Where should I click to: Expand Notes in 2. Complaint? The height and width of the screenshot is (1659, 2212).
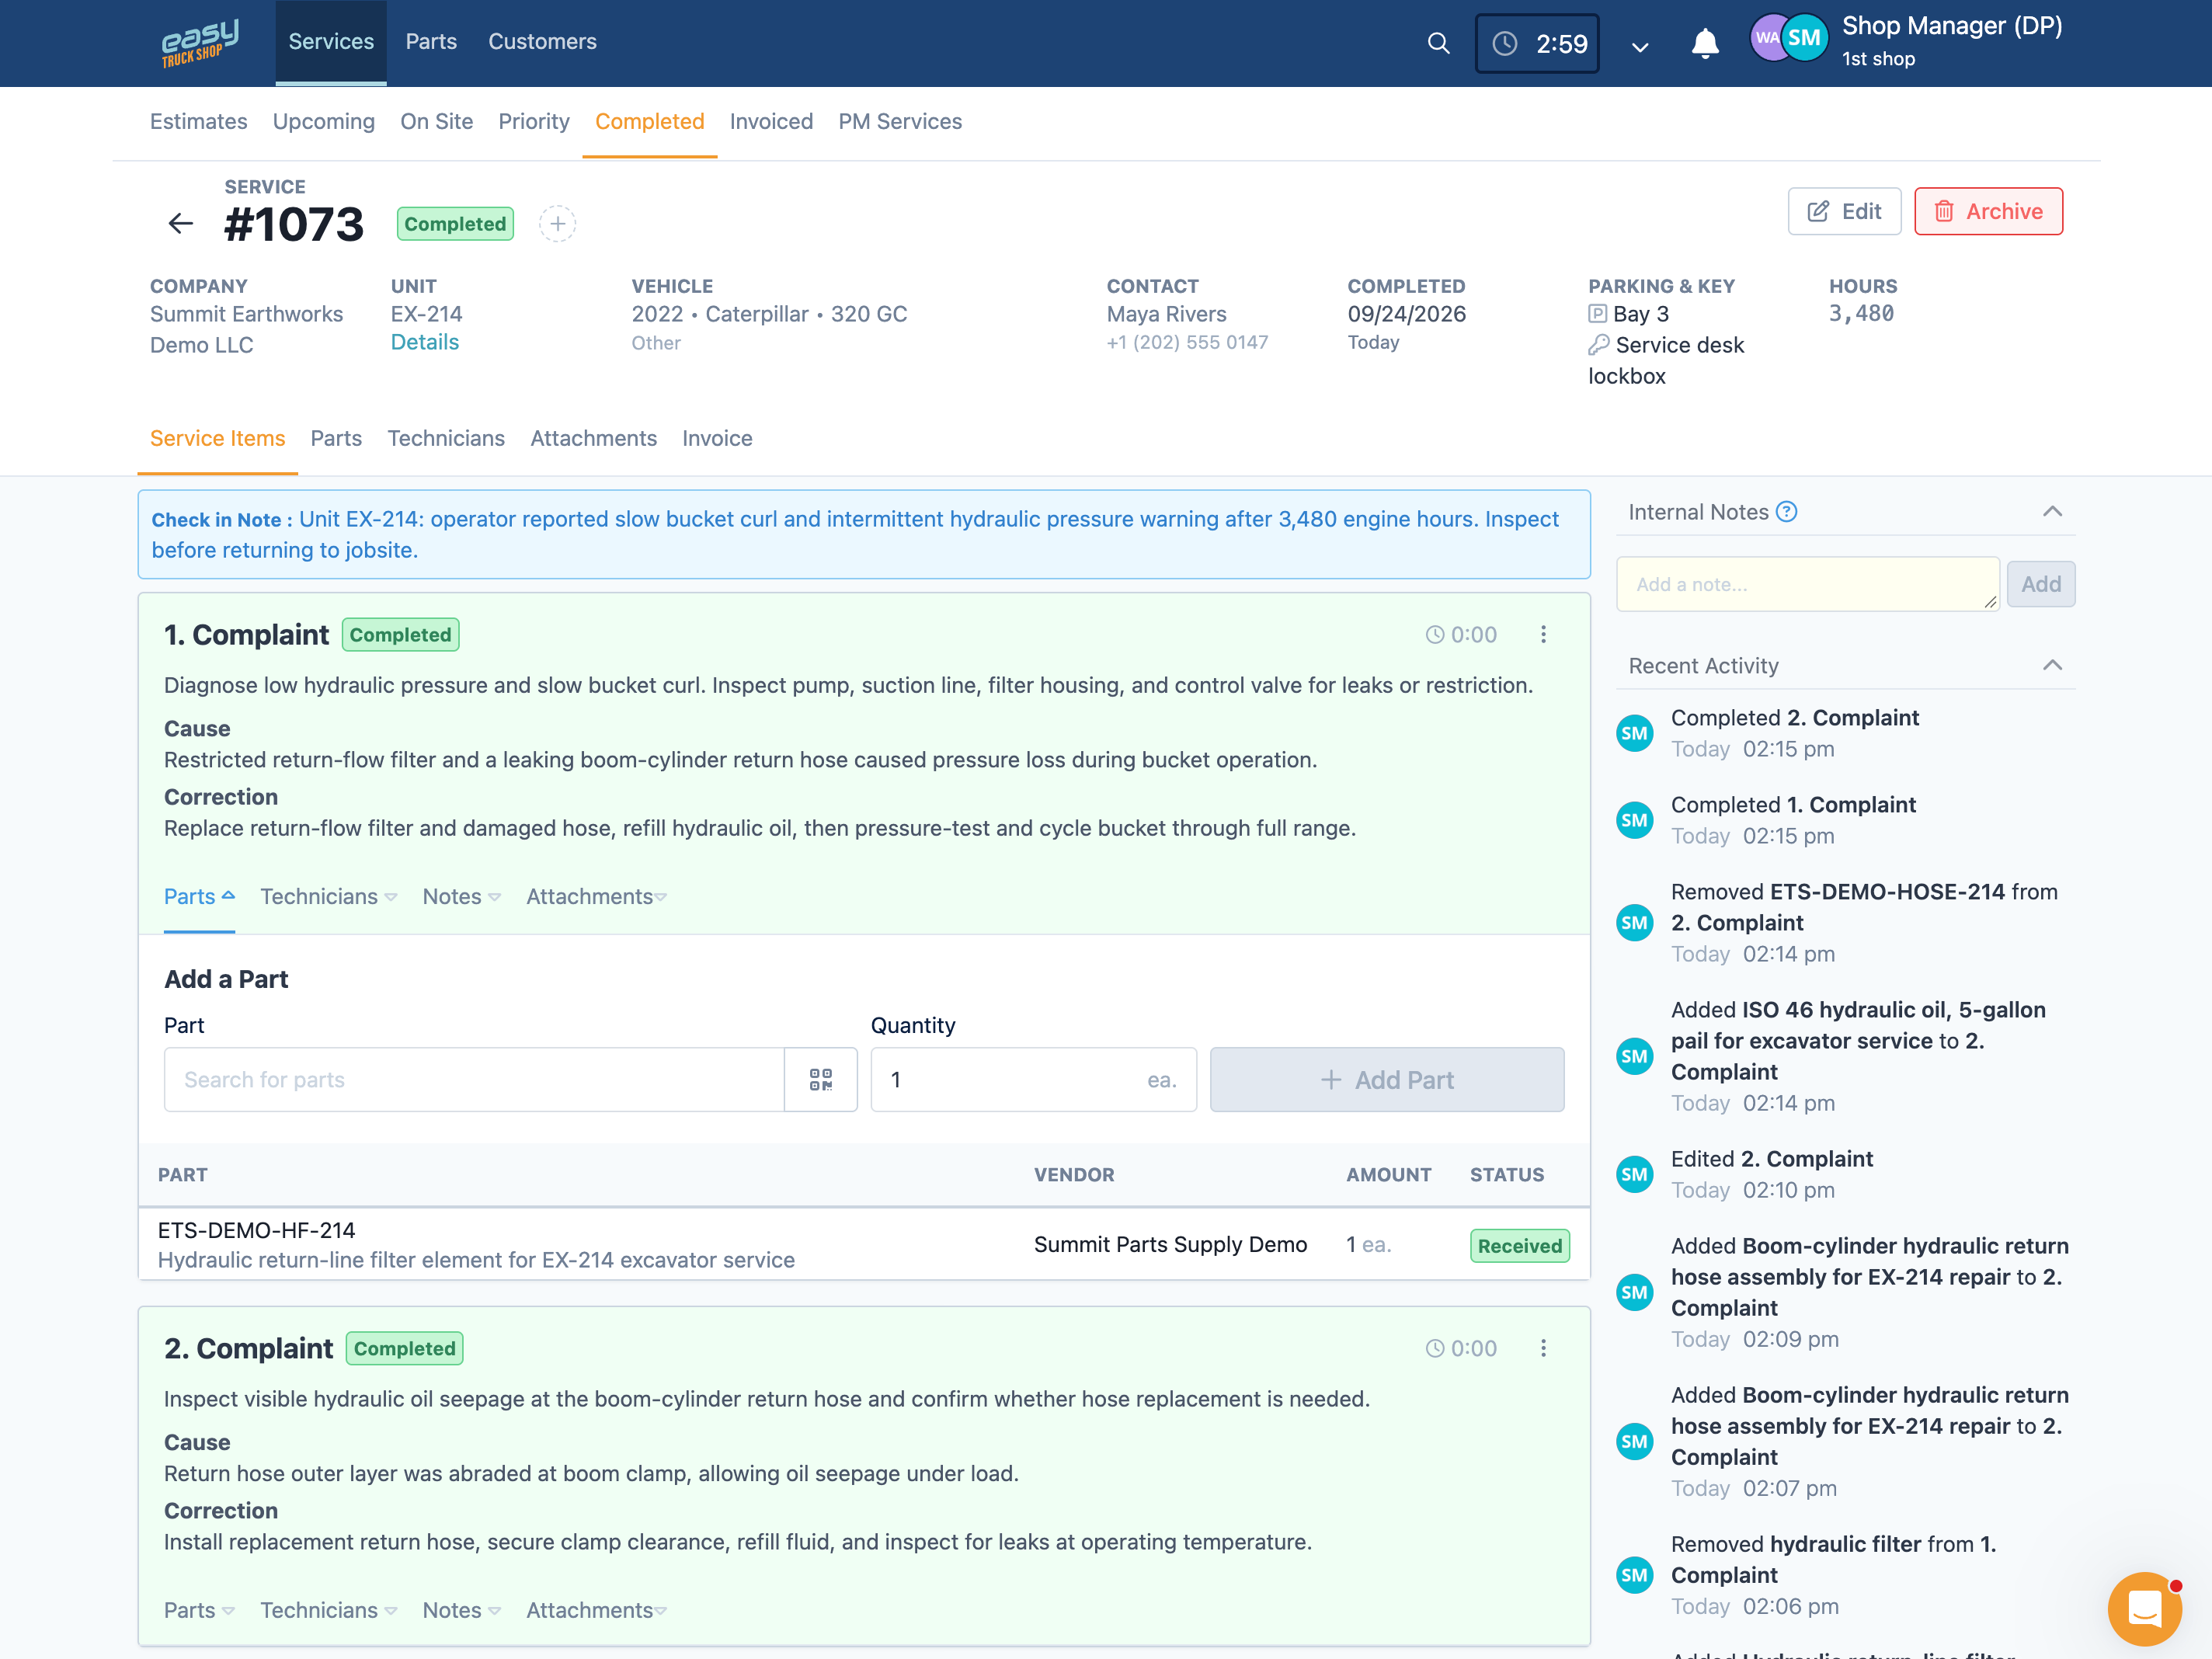[461, 1610]
